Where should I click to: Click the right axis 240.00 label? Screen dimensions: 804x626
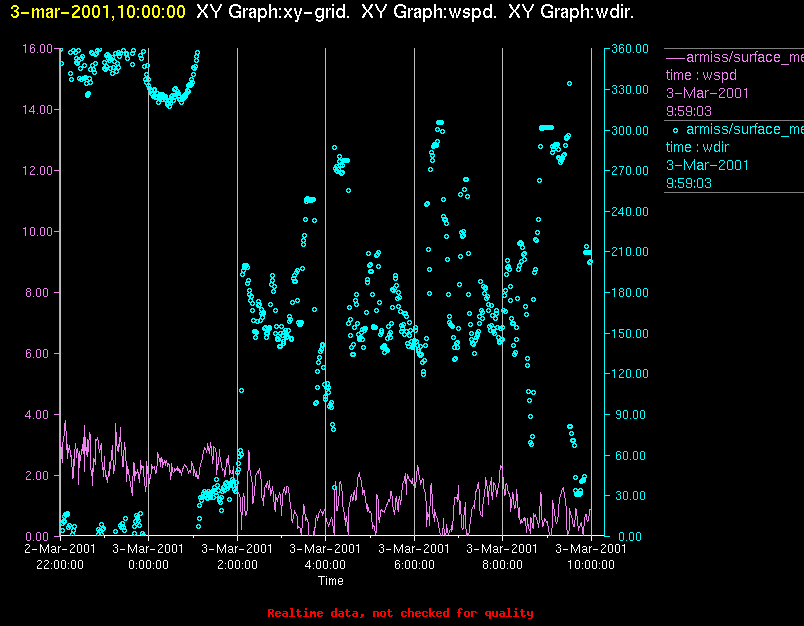[630, 211]
